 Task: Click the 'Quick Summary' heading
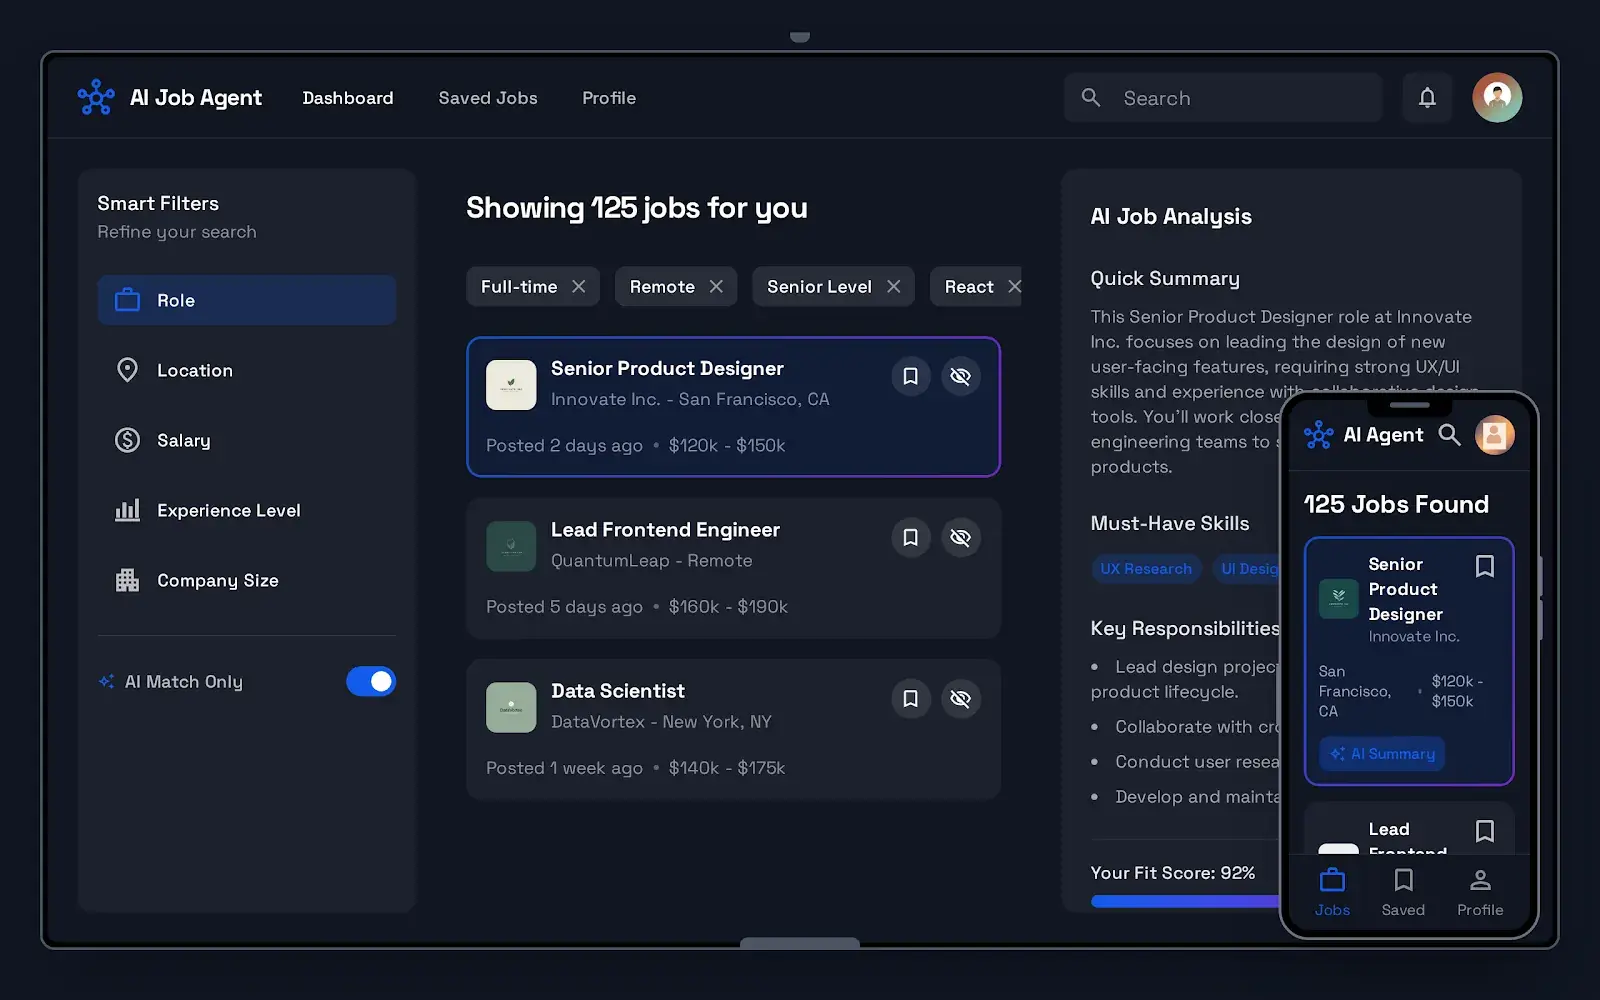tap(1165, 278)
